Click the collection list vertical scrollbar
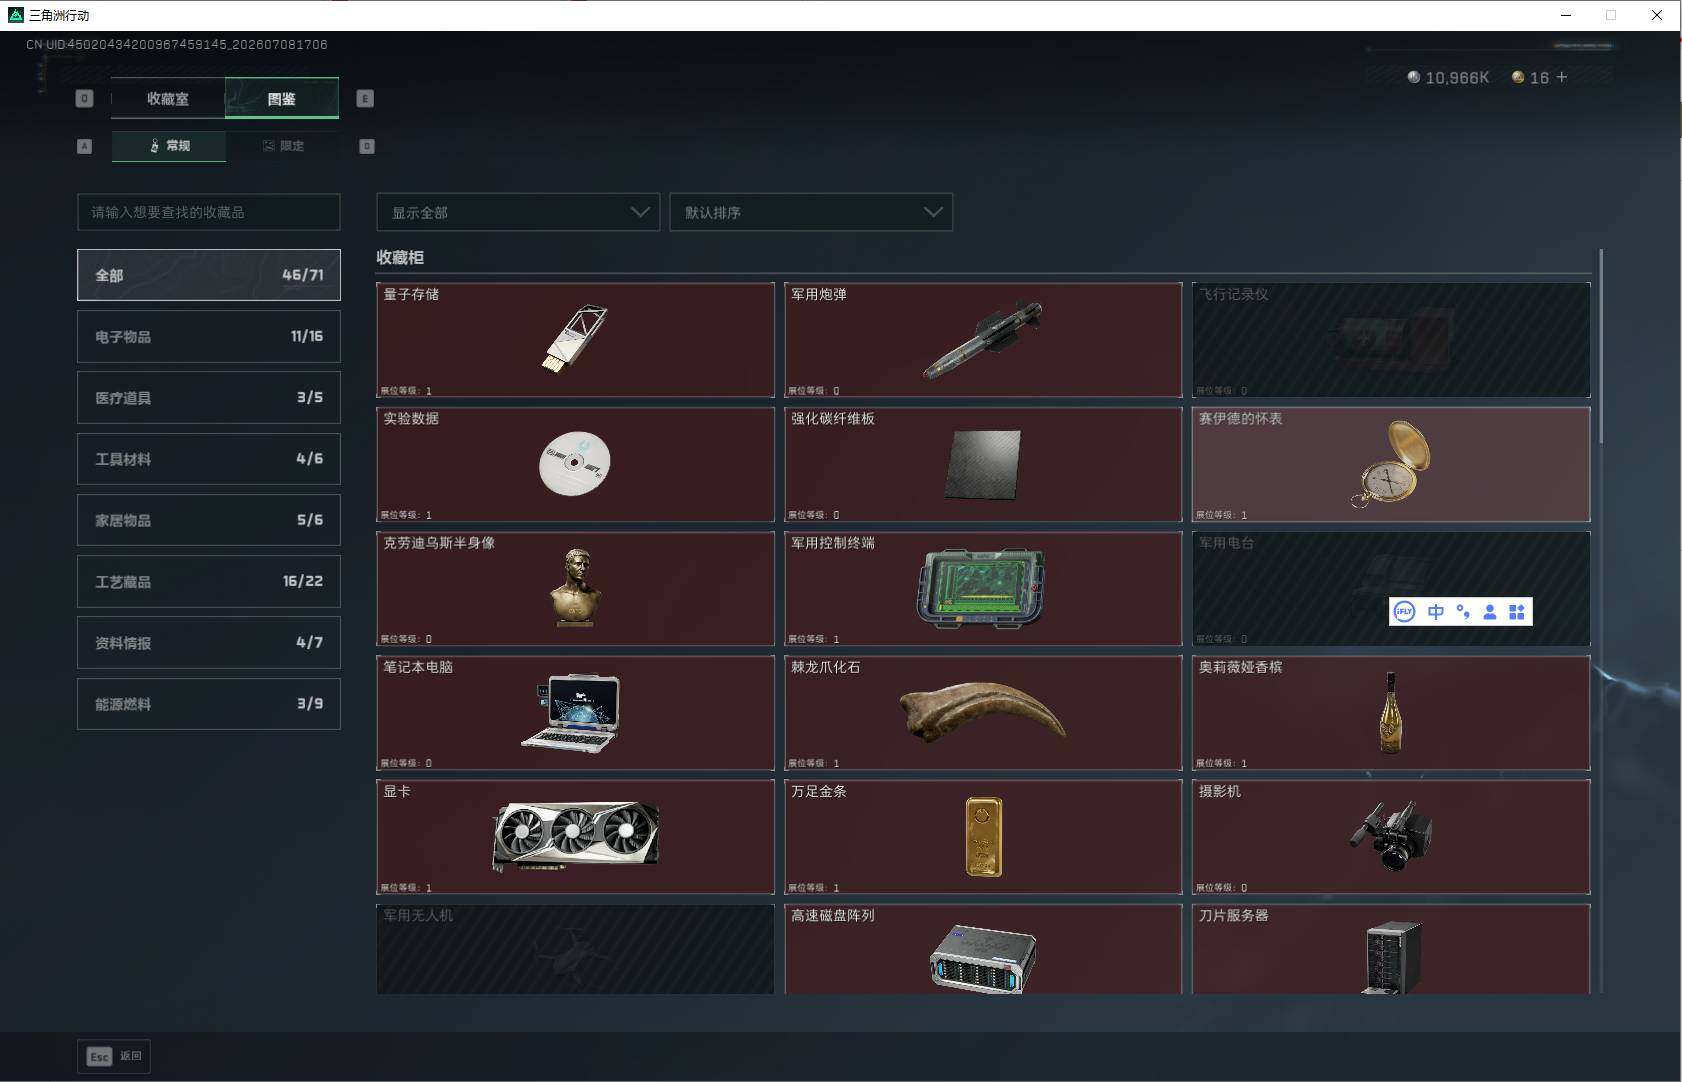This screenshot has width=1682, height=1082. point(1601,346)
